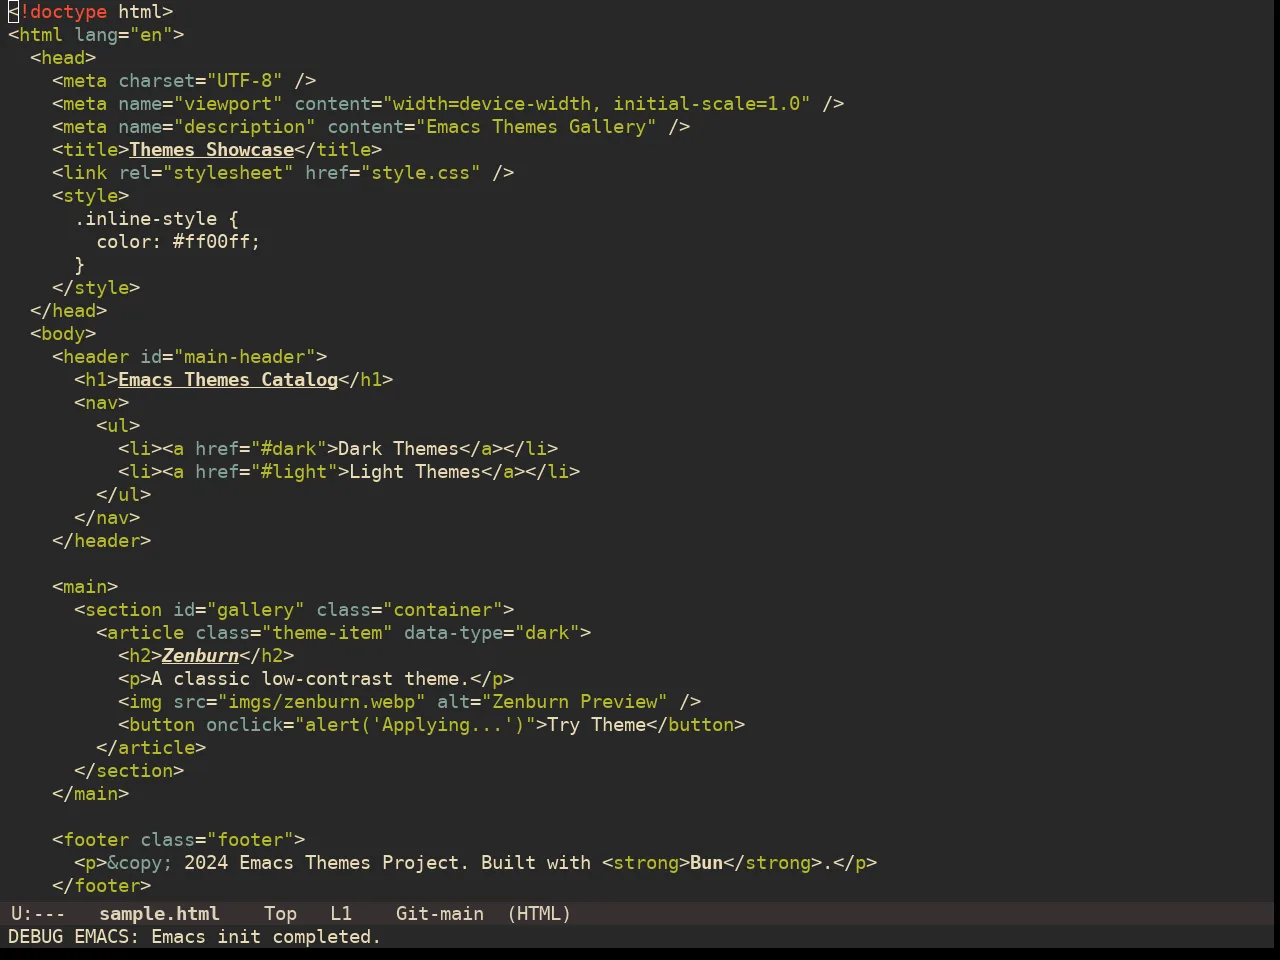Click "2024 Emacs Themes Project." footer text
Screen dimensions: 1280x960
(x=327, y=863)
